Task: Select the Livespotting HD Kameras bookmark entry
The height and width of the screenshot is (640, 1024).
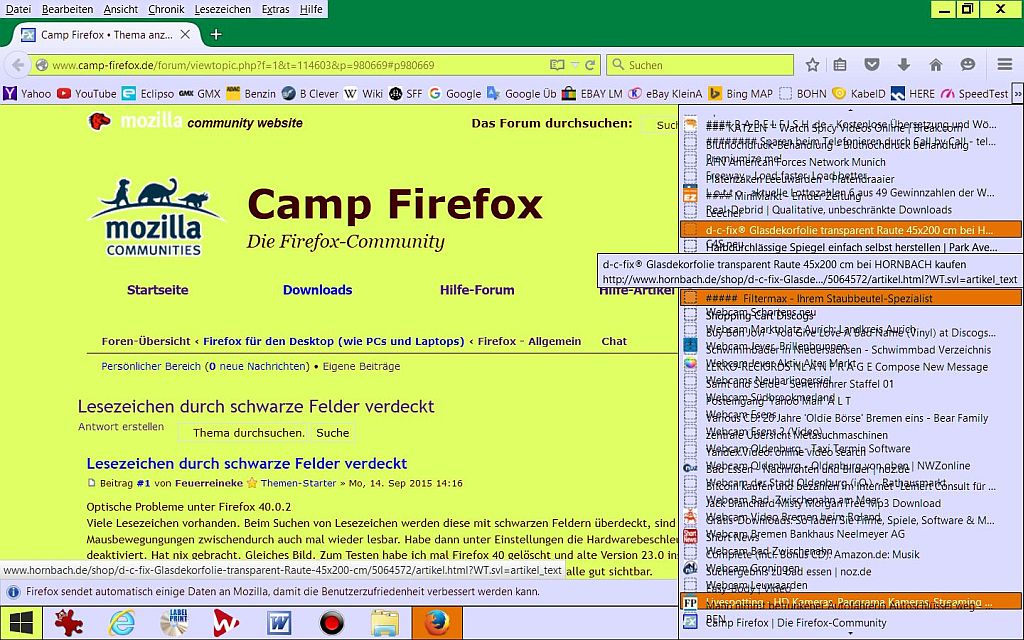Action: pos(850,601)
